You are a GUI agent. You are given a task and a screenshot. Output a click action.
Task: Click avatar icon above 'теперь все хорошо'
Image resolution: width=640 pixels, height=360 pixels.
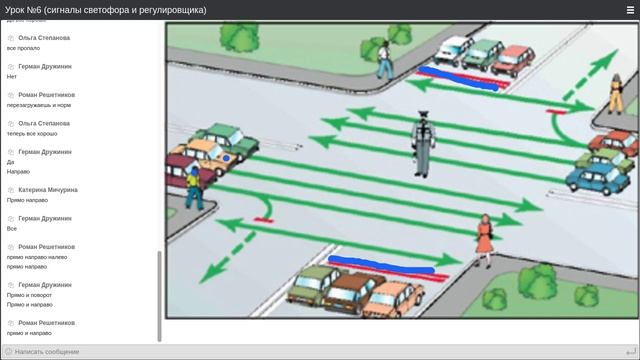[11, 124]
